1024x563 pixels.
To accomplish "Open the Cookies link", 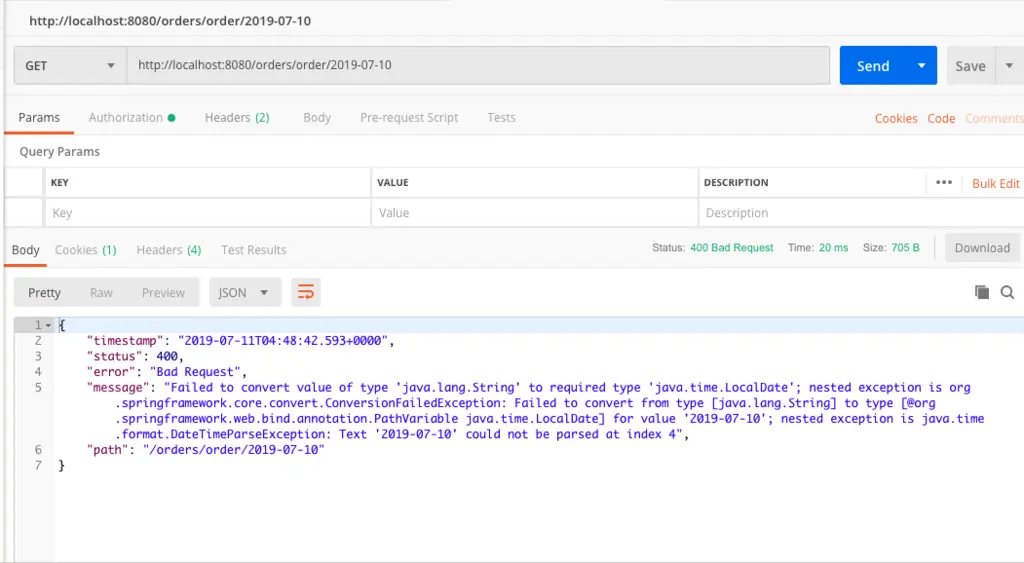I will [896, 118].
